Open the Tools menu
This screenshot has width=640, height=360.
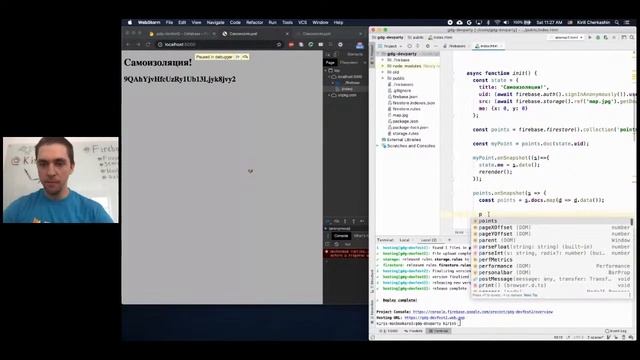(287, 22)
